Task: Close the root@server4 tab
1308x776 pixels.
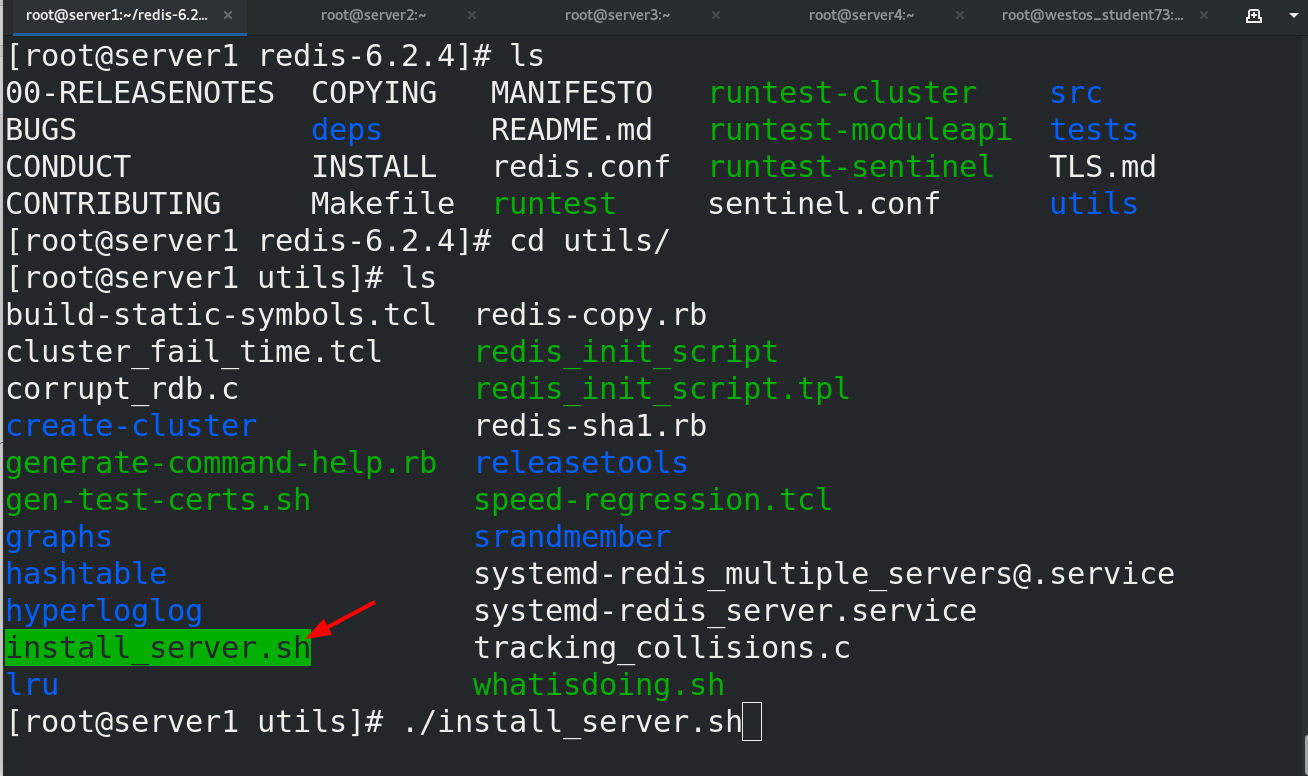Action: (959, 15)
